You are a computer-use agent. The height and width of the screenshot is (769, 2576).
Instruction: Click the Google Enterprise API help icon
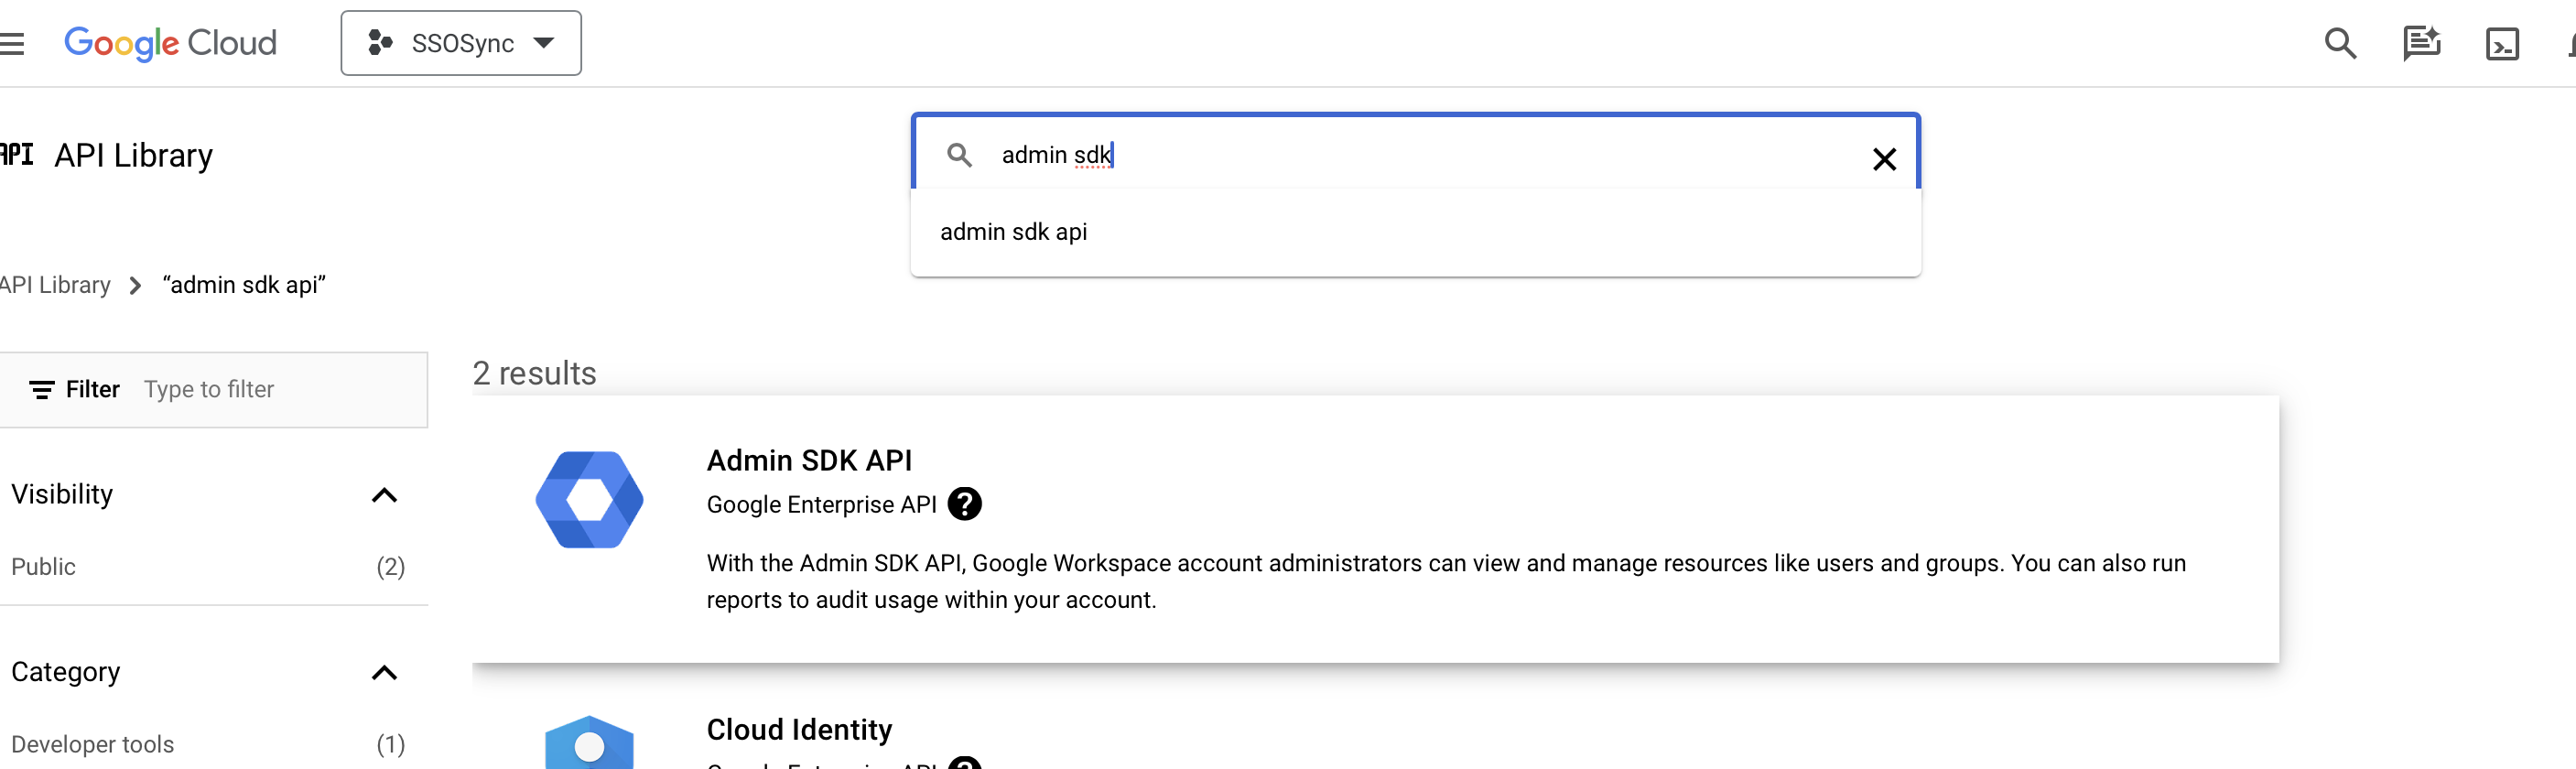(x=964, y=504)
